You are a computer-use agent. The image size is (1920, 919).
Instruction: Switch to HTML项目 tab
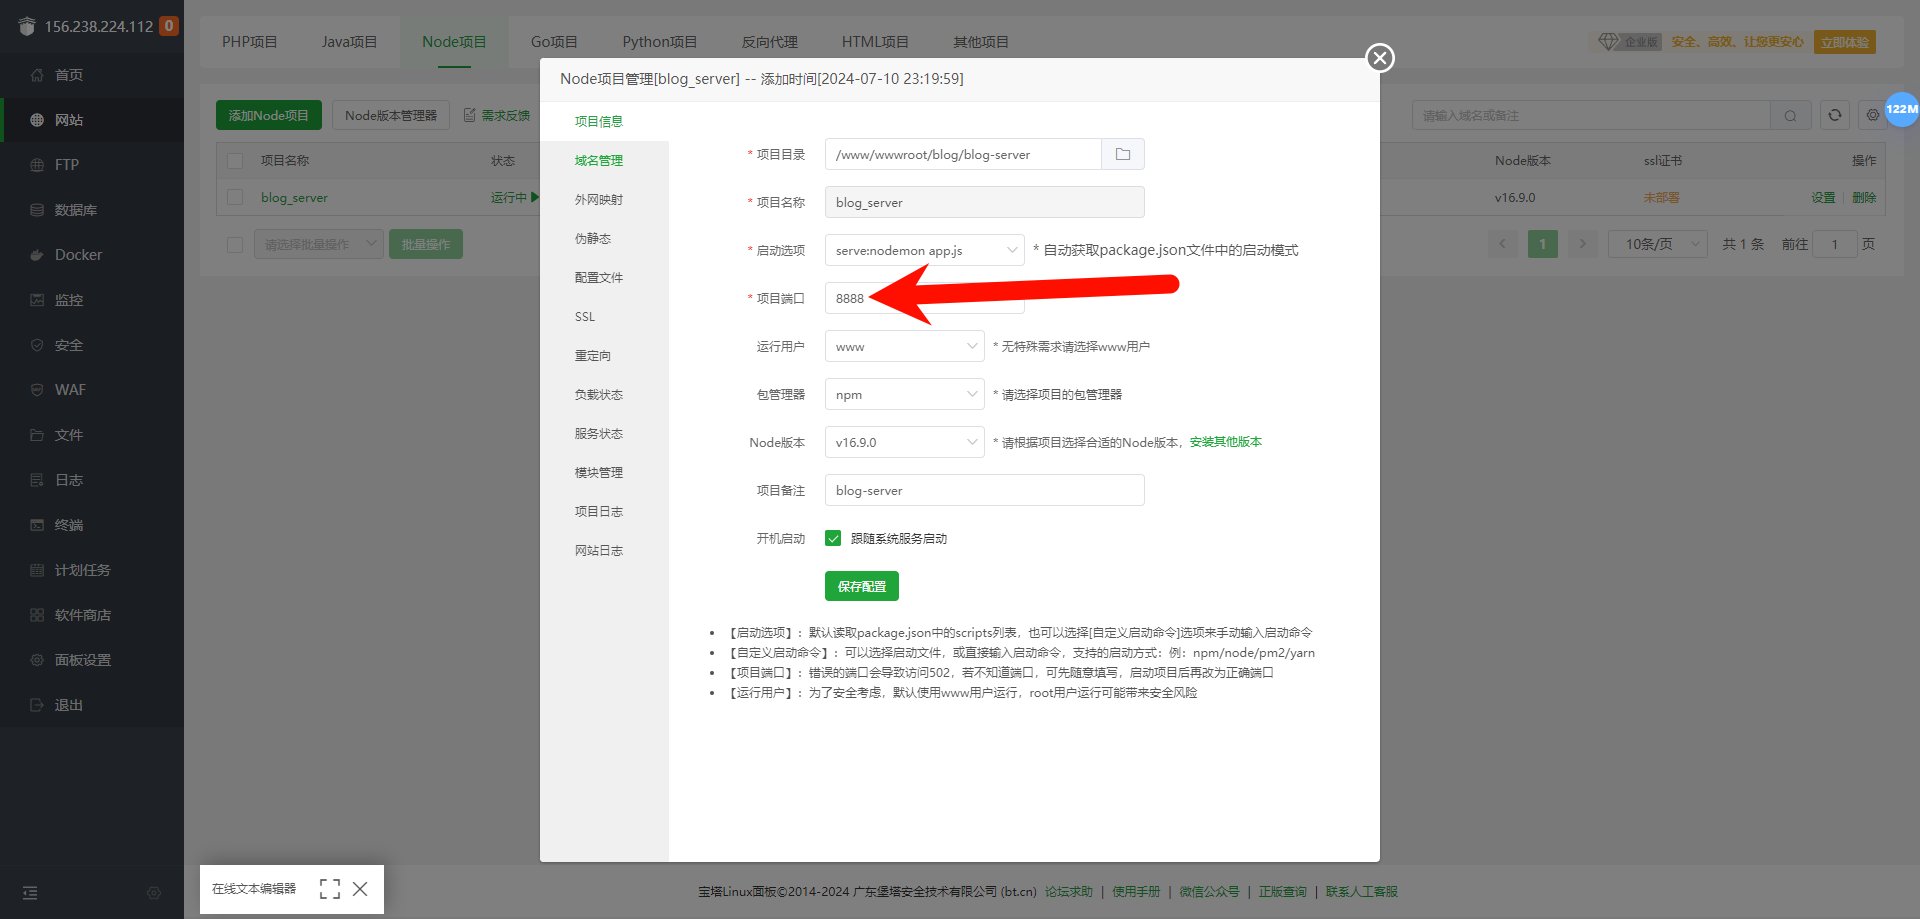pos(876,42)
